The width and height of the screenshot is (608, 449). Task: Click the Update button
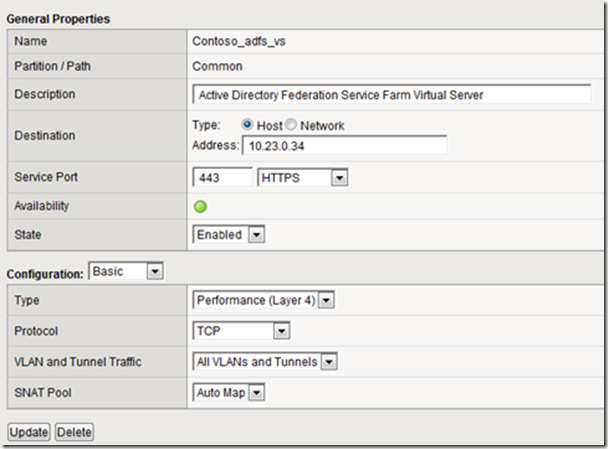(29, 432)
